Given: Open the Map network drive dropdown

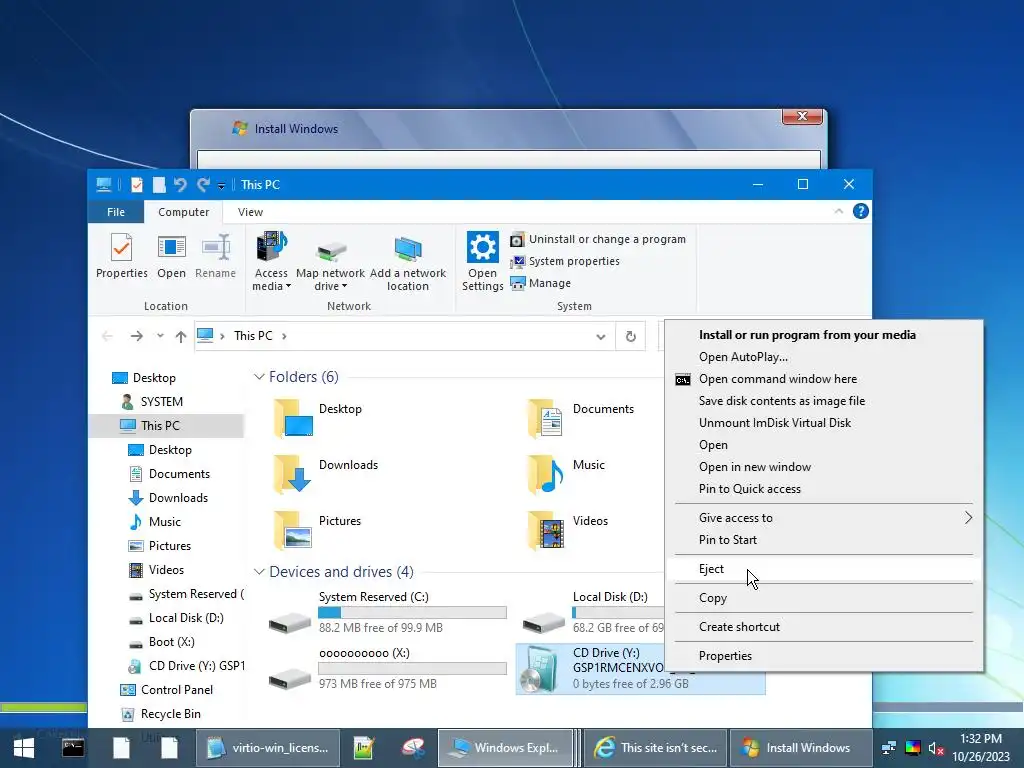Looking at the screenshot, I should [x=330, y=261].
